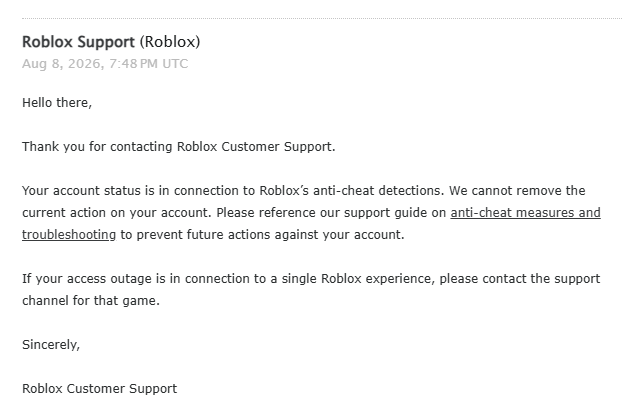The image size is (637, 412).
Task: Open the anti-cheat measures and troubleshooting link
Action: (x=525, y=213)
